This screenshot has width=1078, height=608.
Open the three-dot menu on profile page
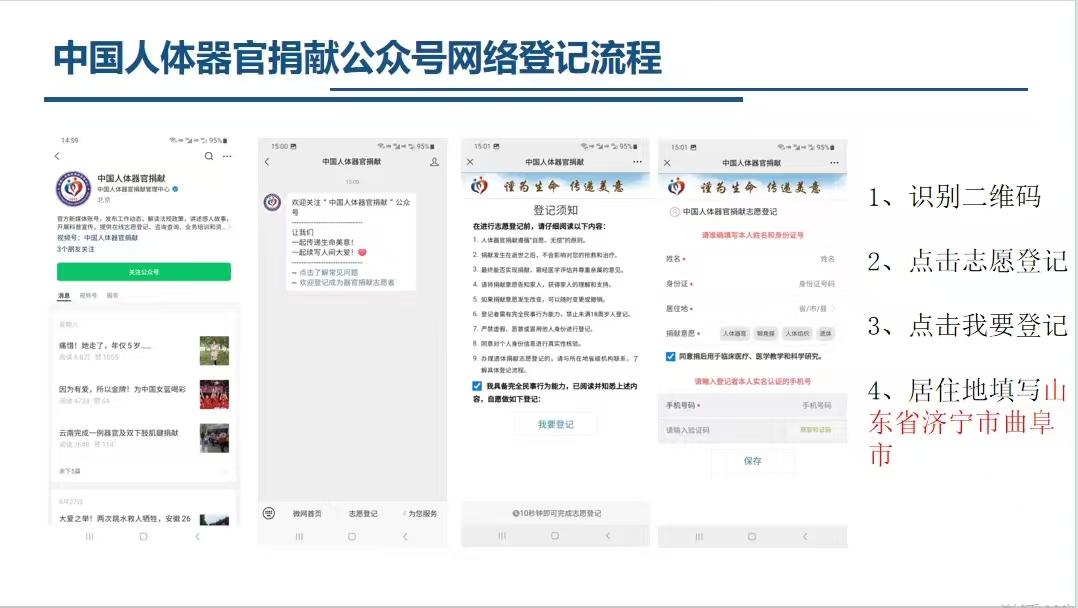pos(227,157)
